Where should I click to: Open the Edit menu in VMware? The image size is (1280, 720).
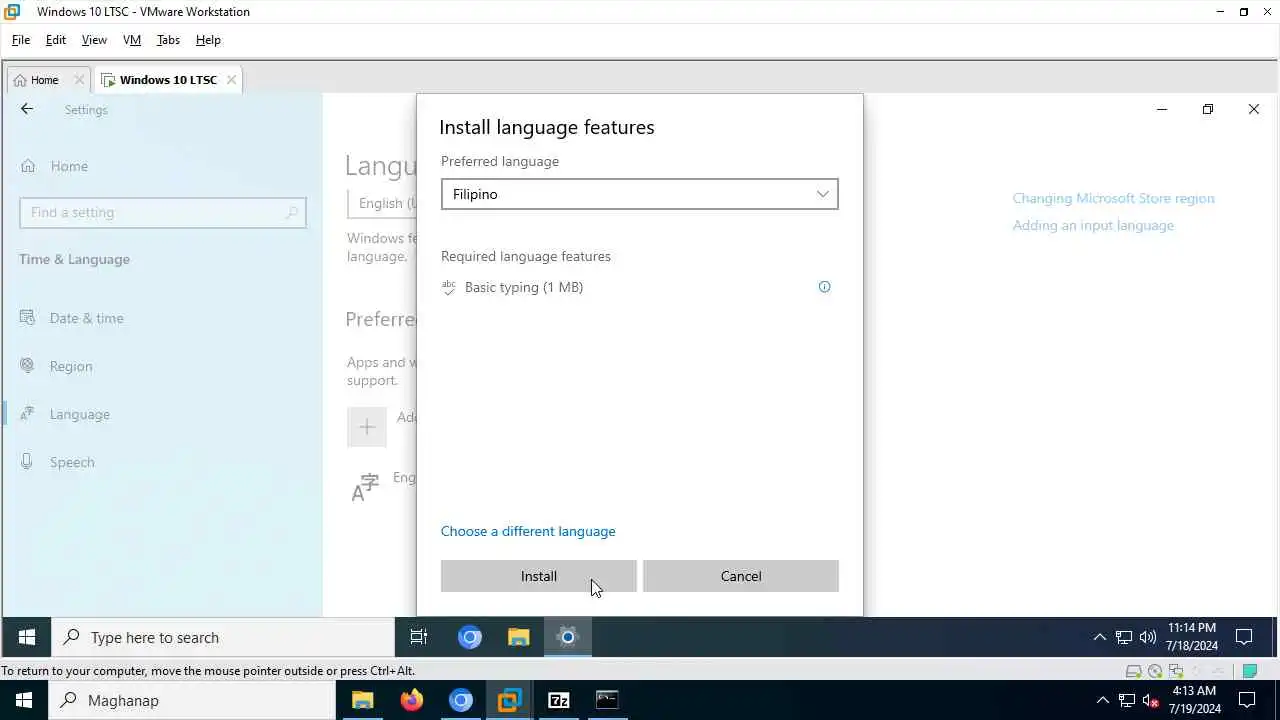[56, 40]
